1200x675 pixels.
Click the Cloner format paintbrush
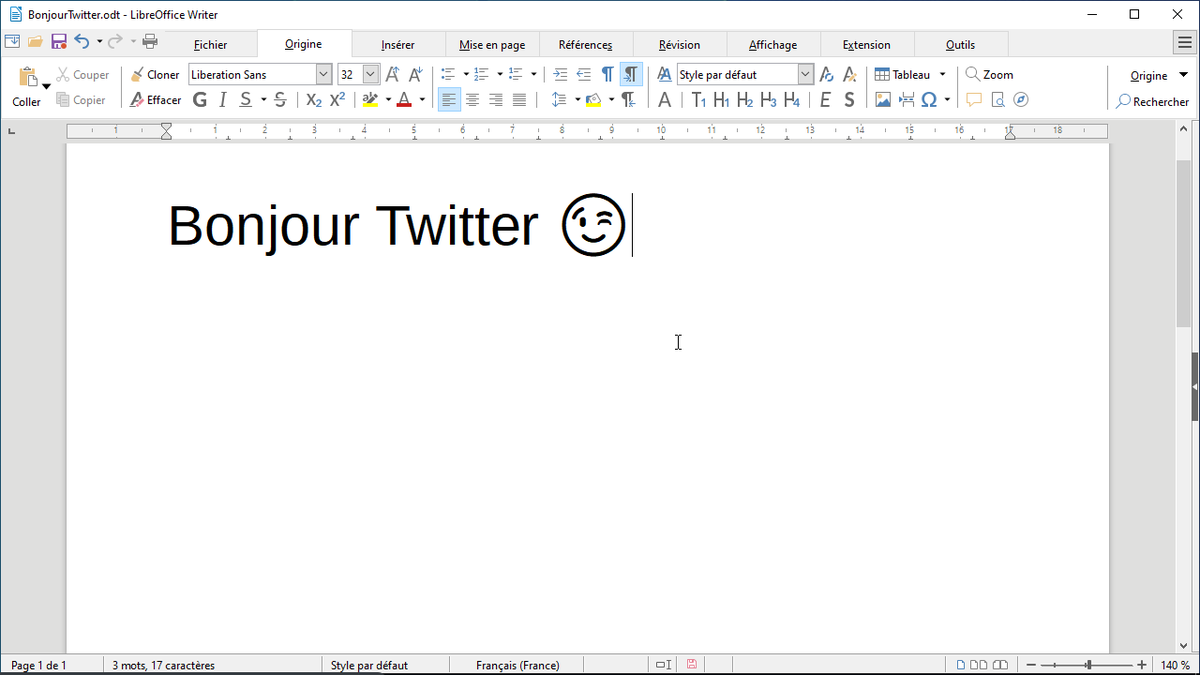pyautogui.click(x=155, y=75)
